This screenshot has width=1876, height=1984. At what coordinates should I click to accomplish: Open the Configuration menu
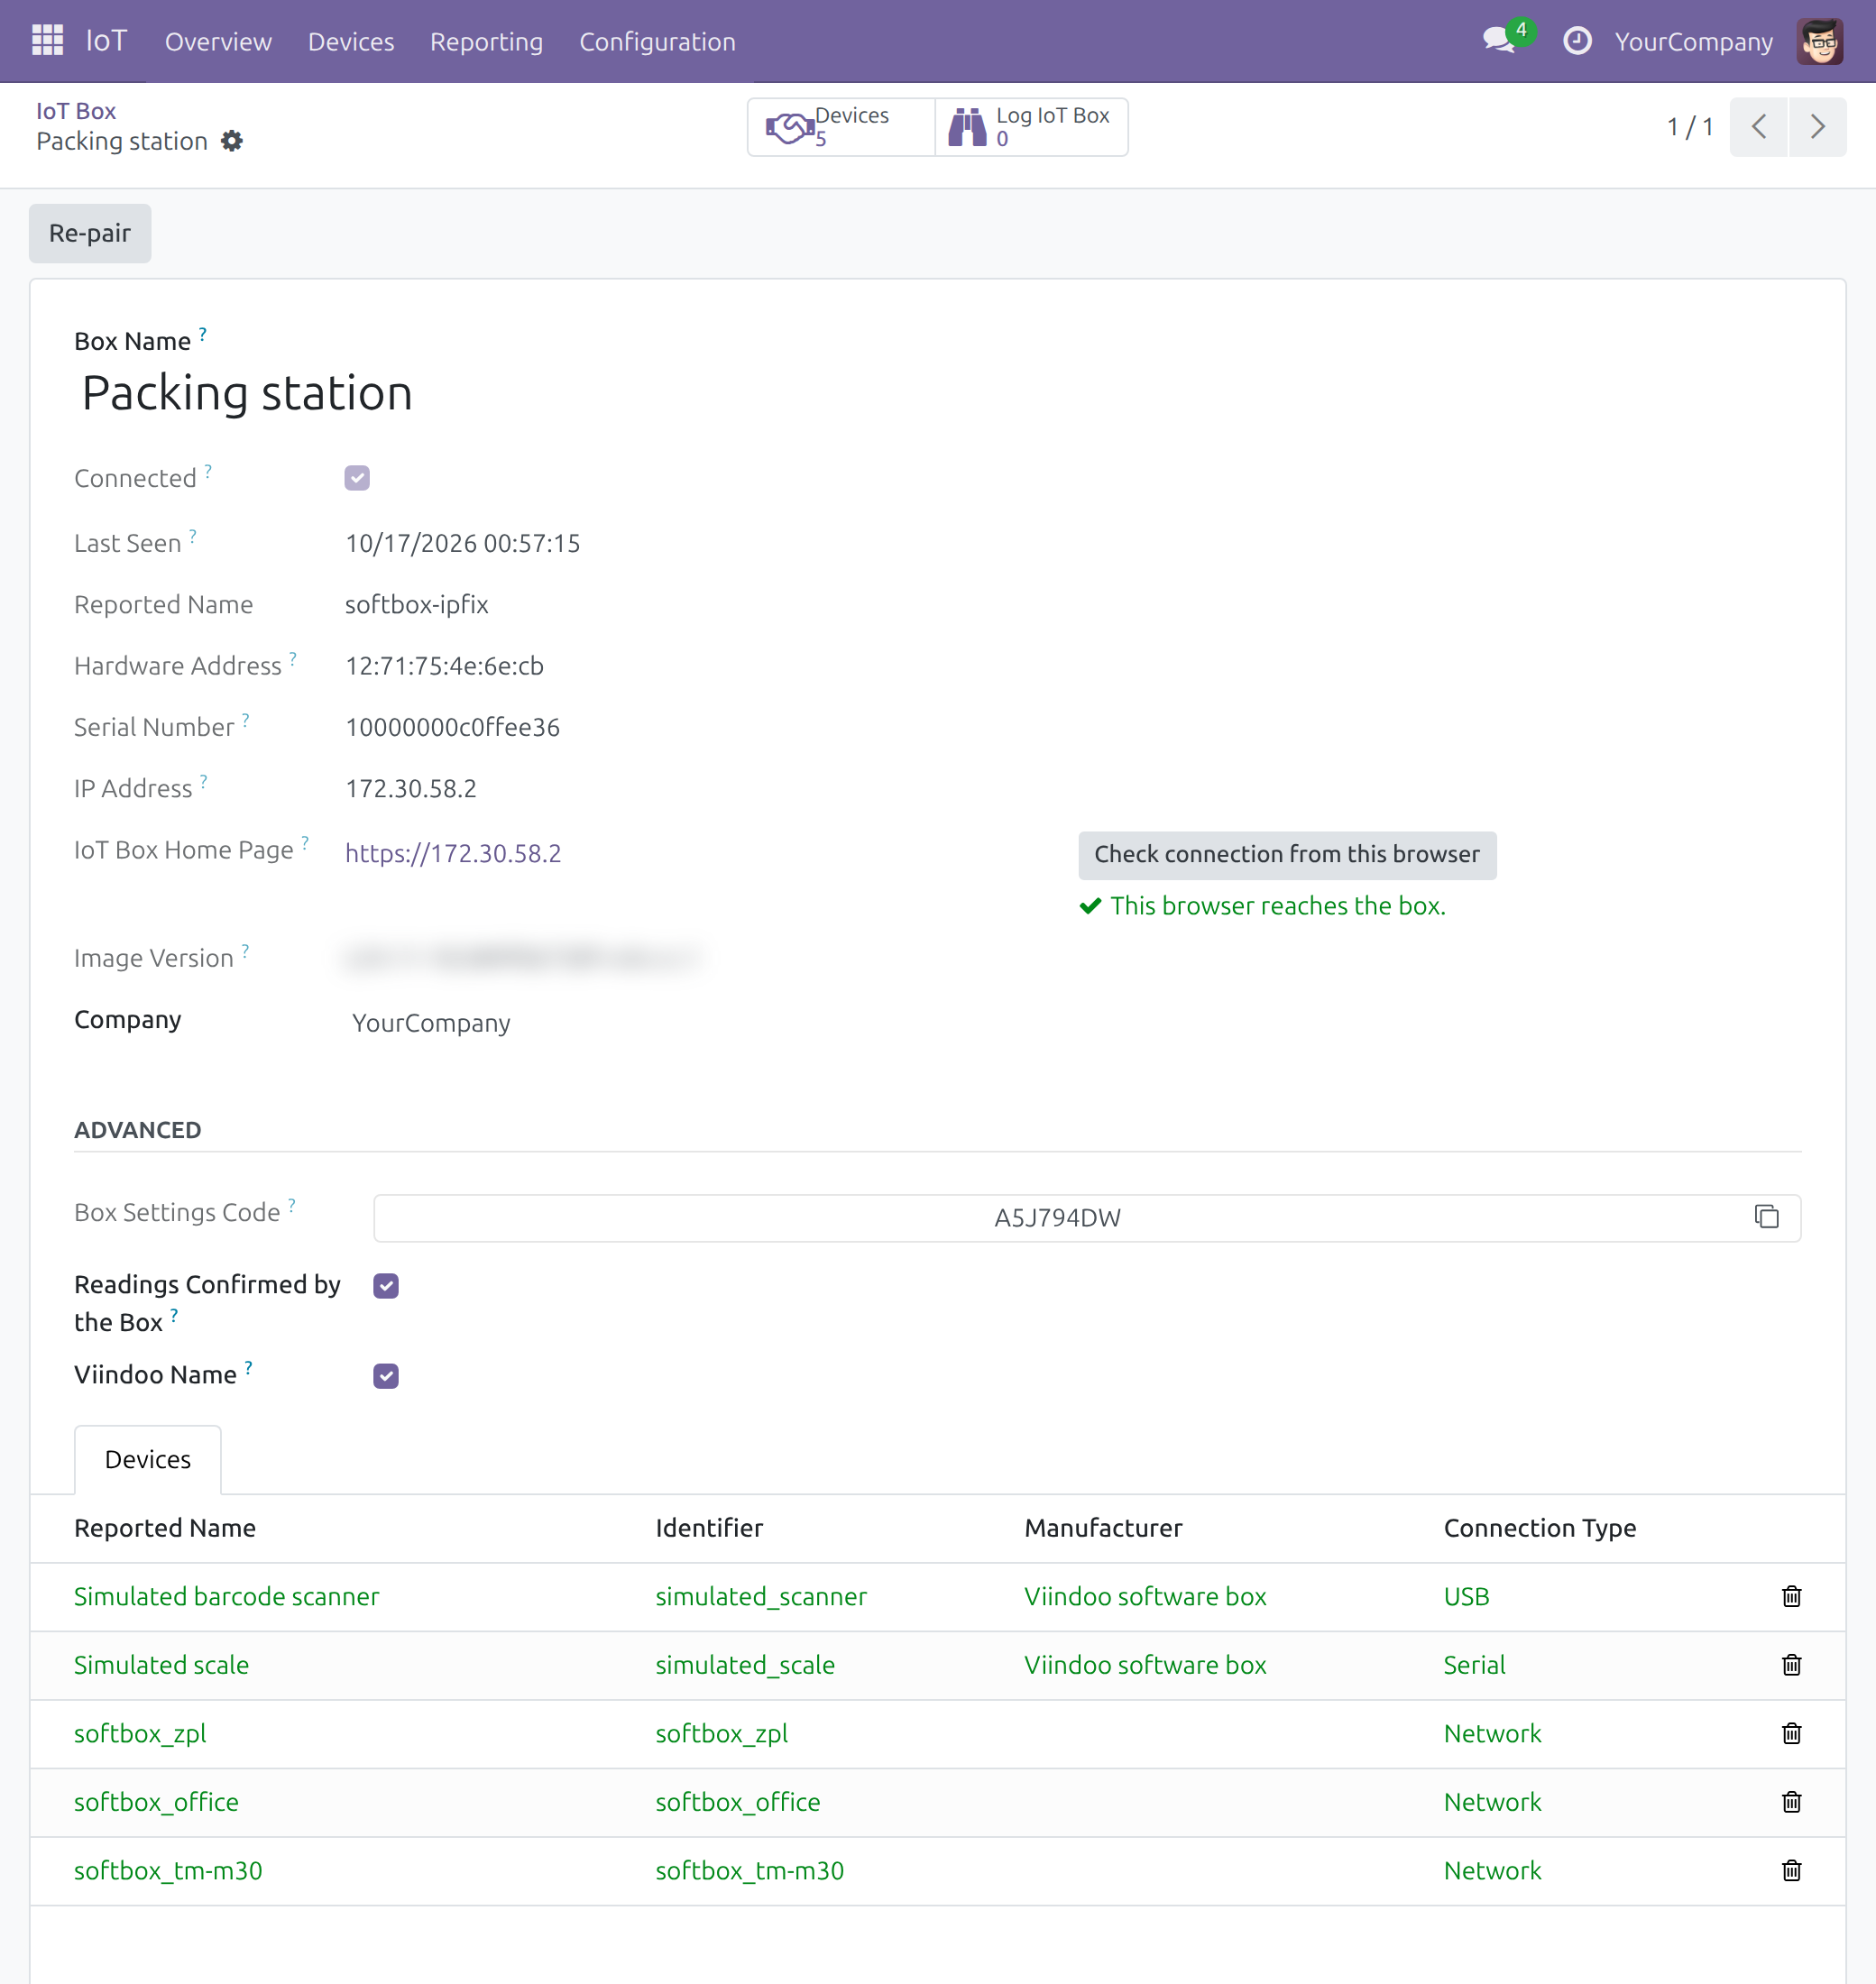(x=658, y=42)
